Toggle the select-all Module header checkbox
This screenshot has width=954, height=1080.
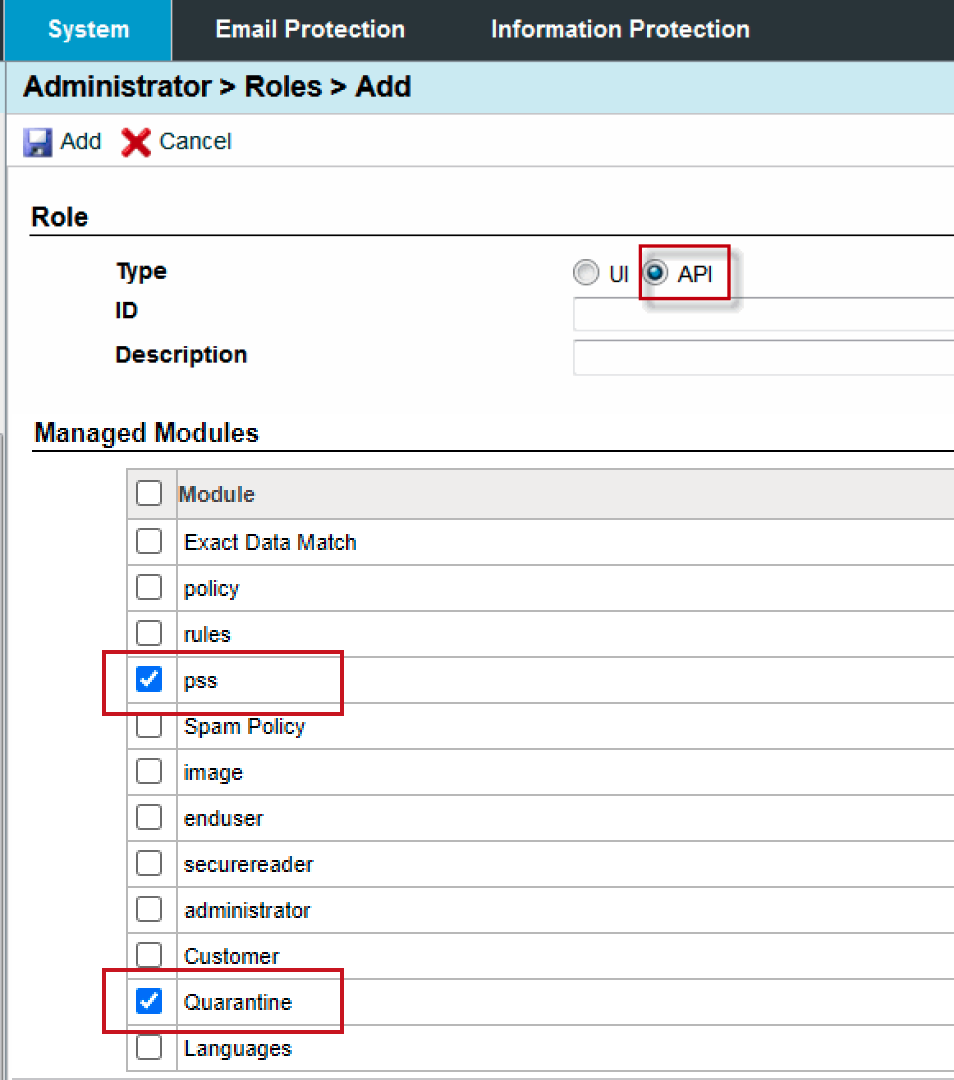[149, 493]
